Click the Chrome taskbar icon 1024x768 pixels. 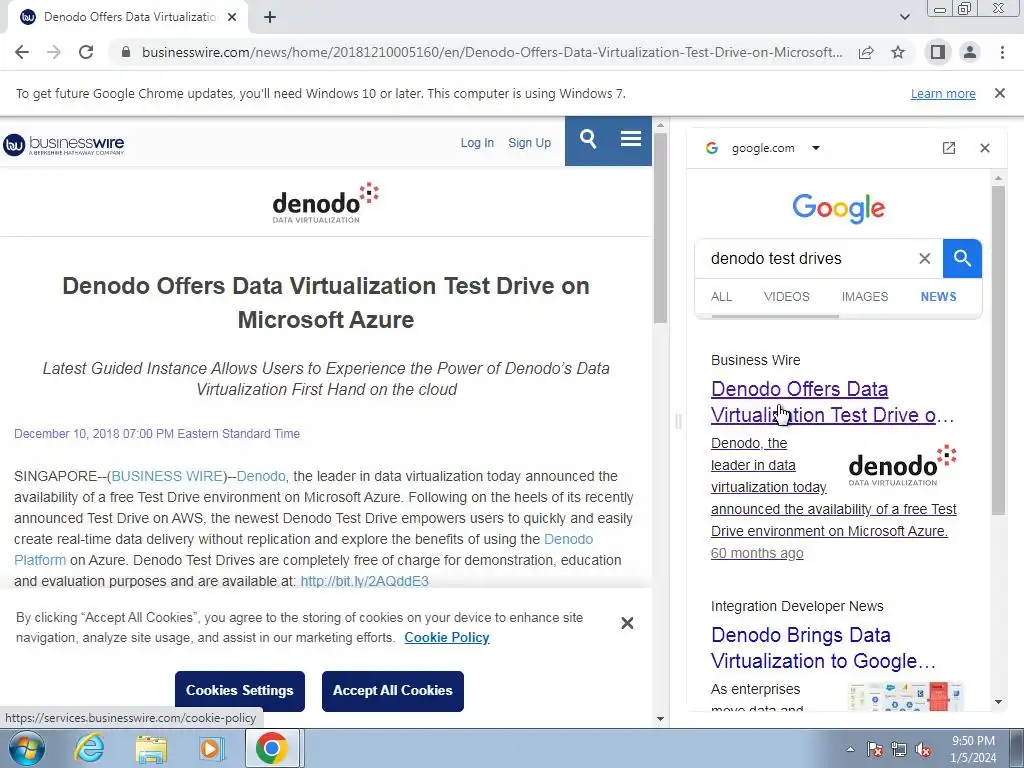pyautogui.click(x=272, y=748)
